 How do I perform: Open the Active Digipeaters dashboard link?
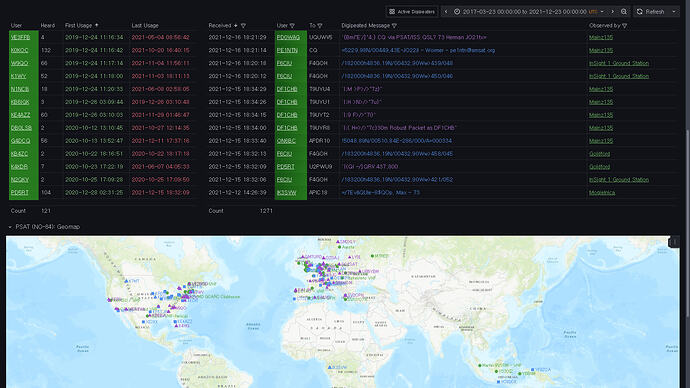coord(411,11)
